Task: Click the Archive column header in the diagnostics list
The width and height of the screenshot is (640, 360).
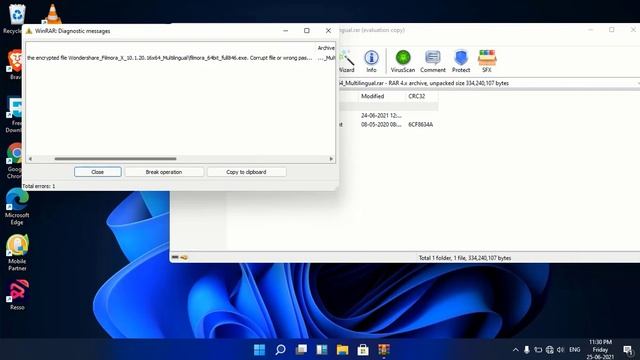Action: tap(326, 48)
